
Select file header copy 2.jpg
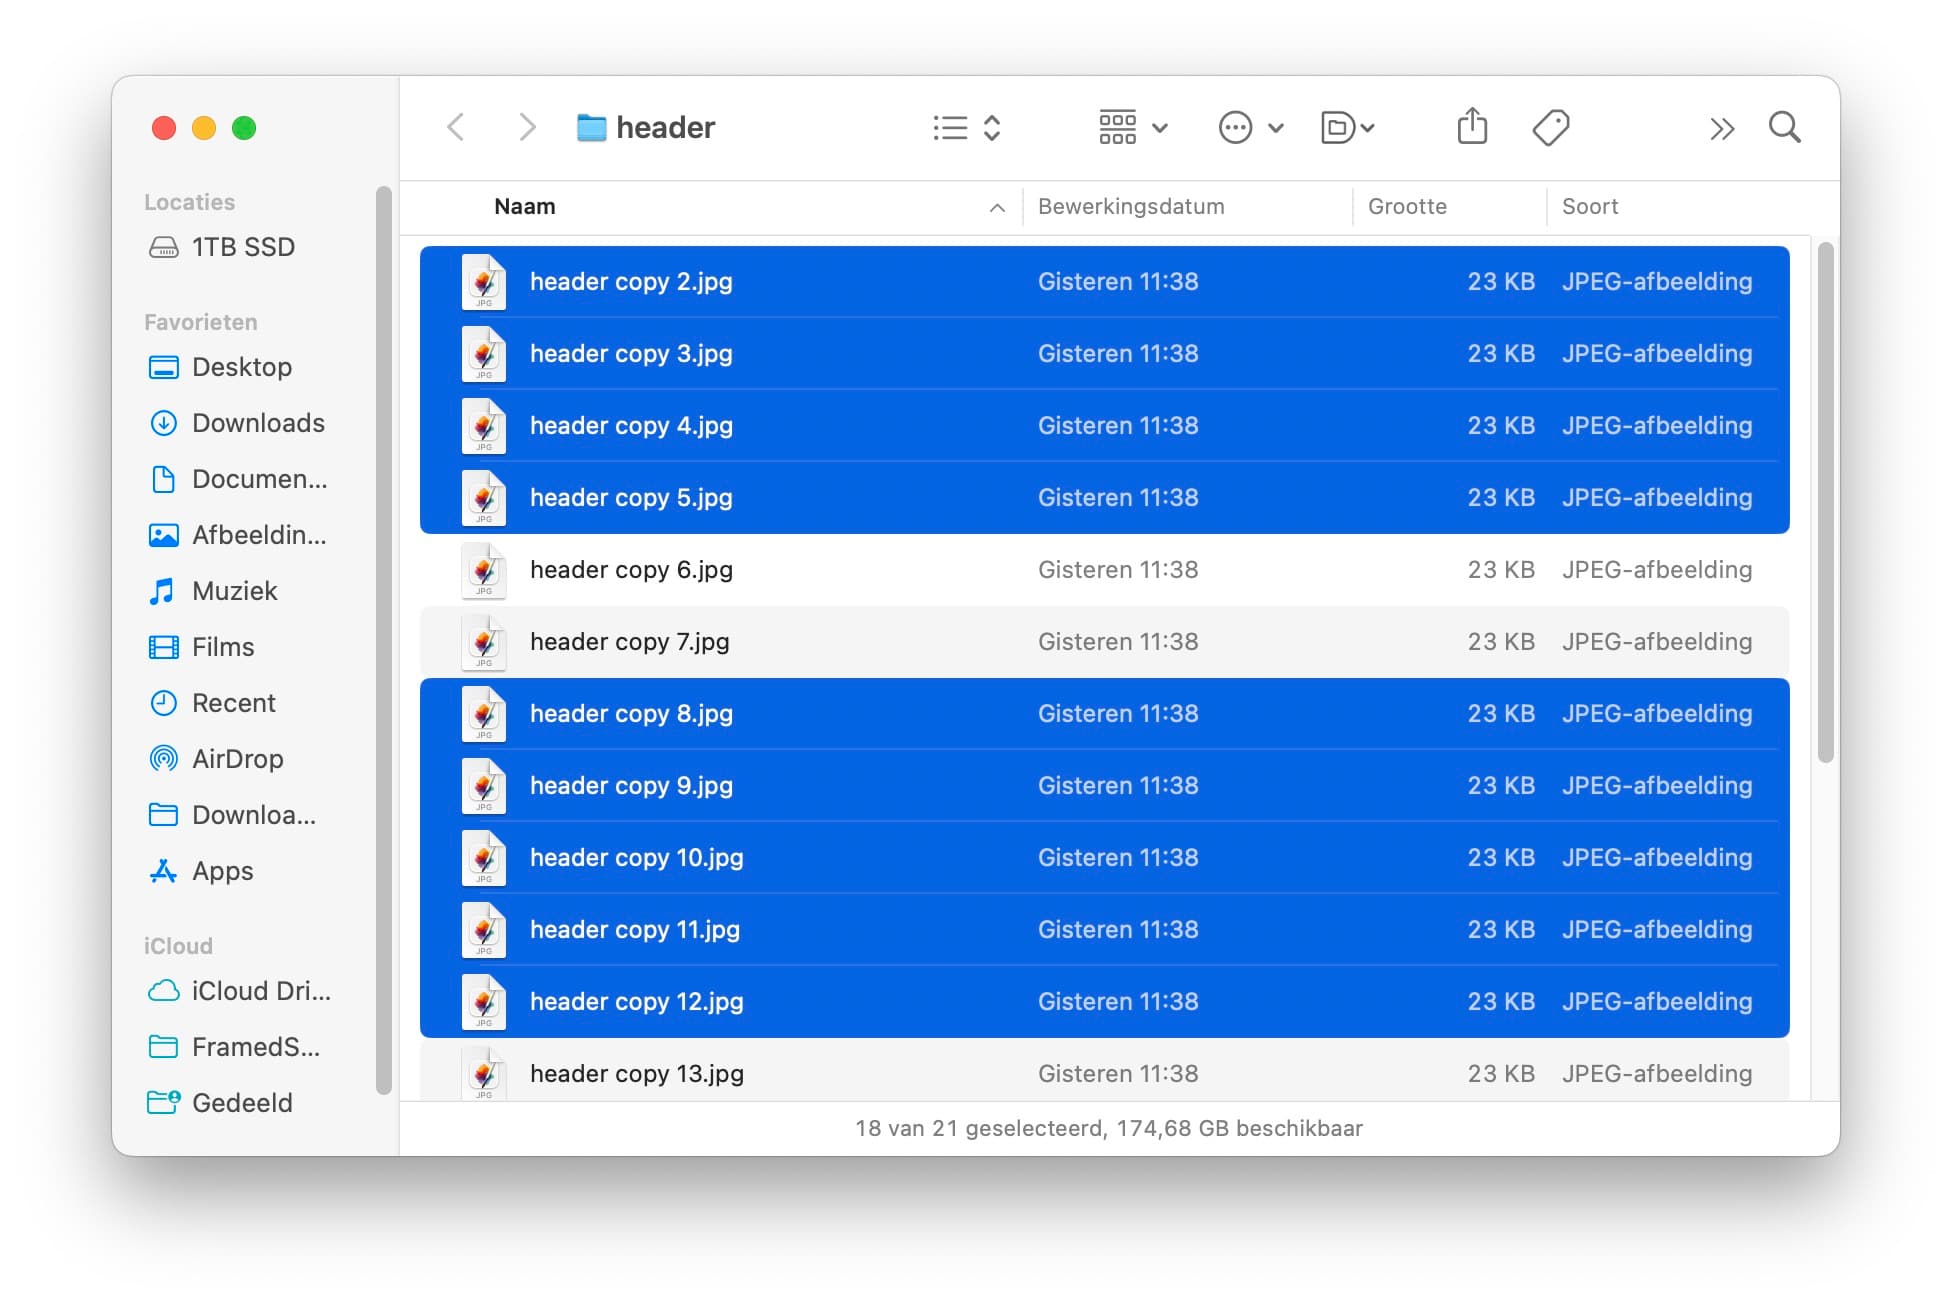pos(1104,282)
